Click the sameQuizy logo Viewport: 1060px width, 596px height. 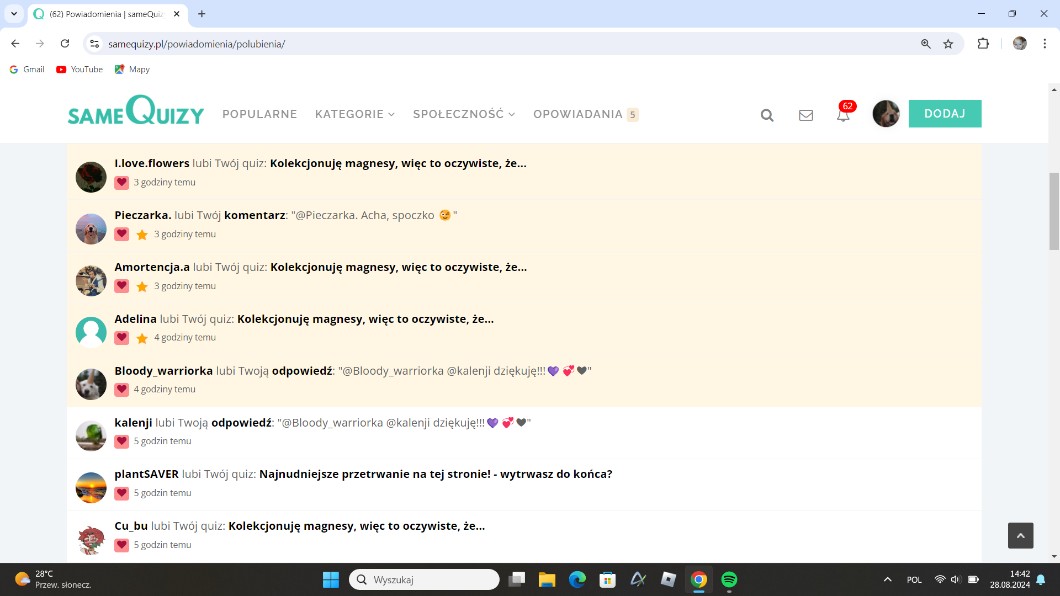tap(136, 112)
